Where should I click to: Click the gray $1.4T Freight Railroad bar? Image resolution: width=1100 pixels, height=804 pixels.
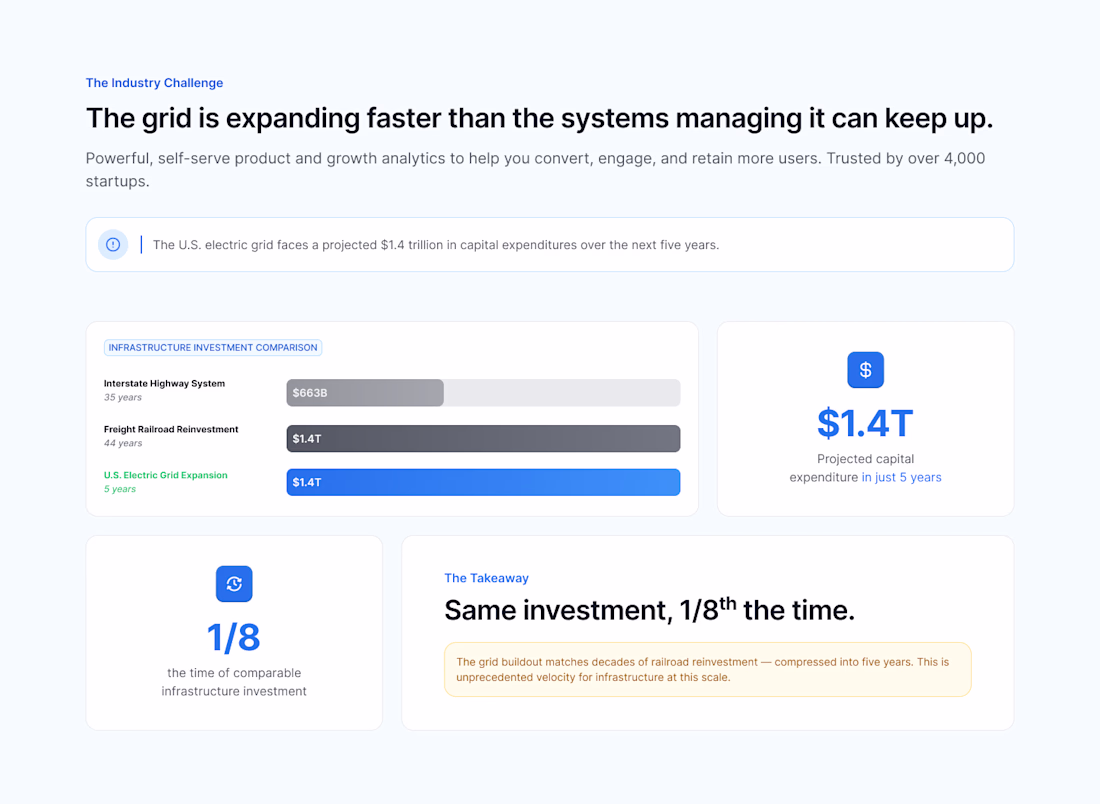[483, 438]
